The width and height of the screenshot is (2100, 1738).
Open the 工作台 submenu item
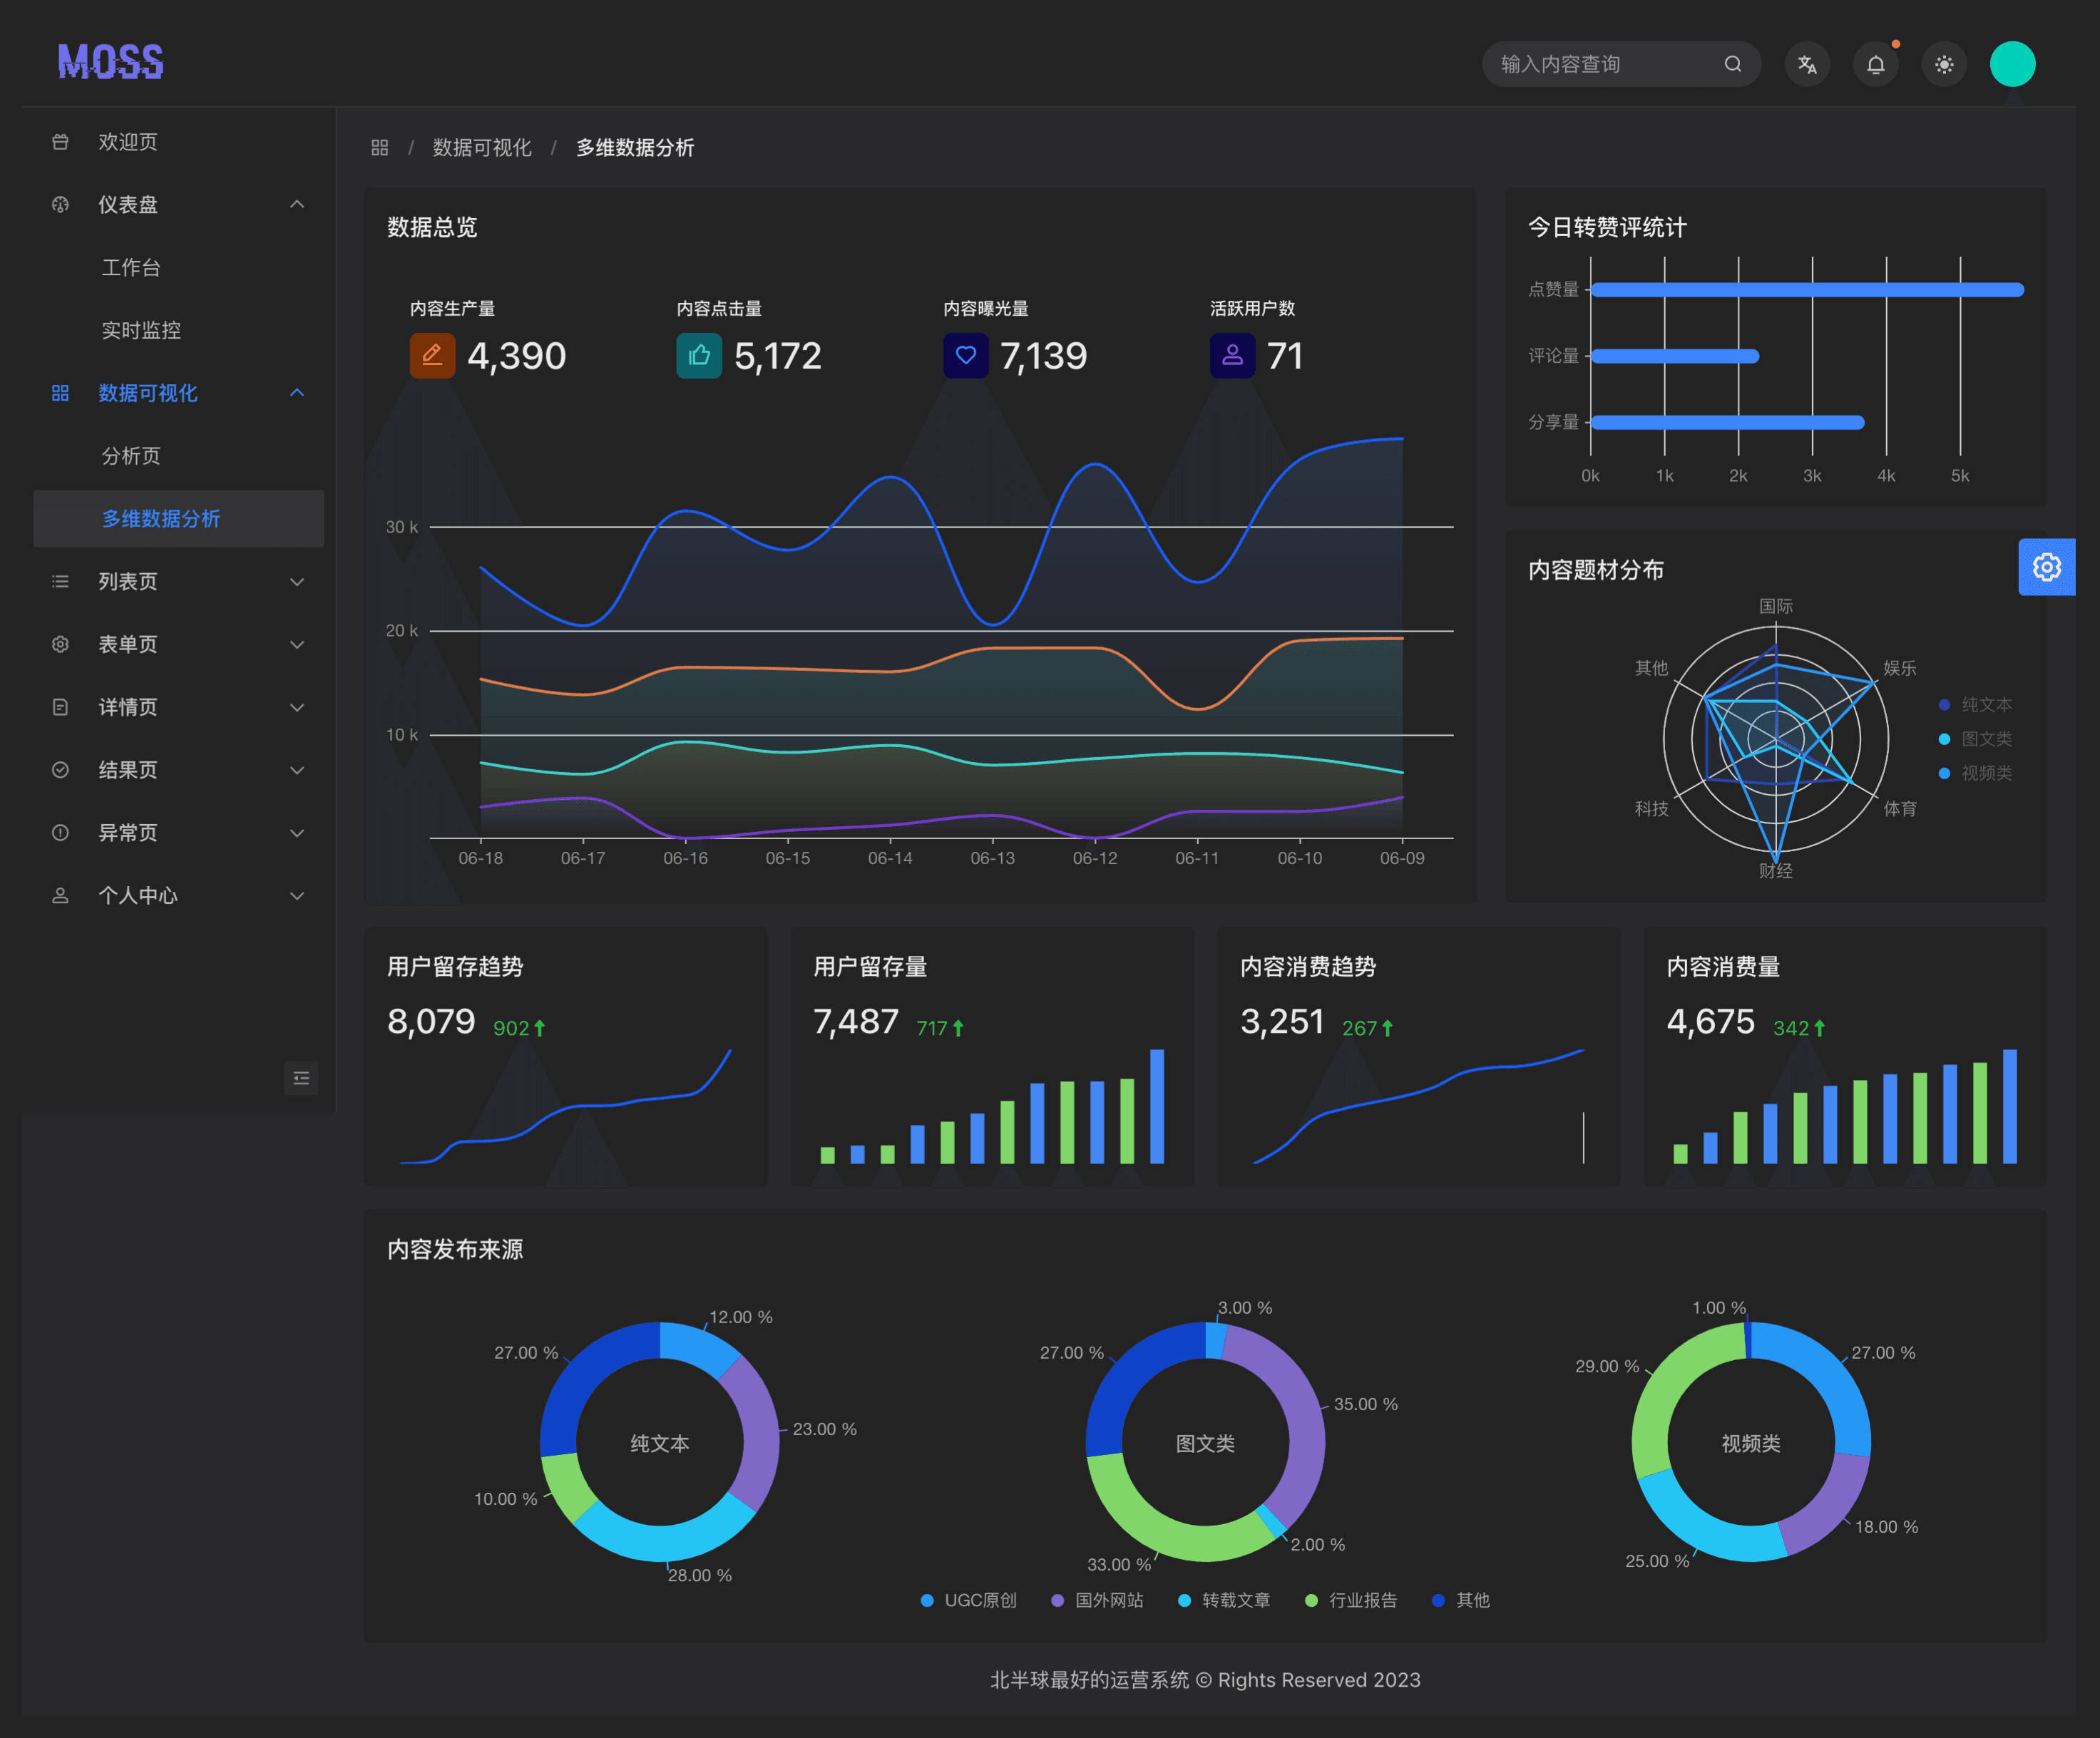point(178,268)
